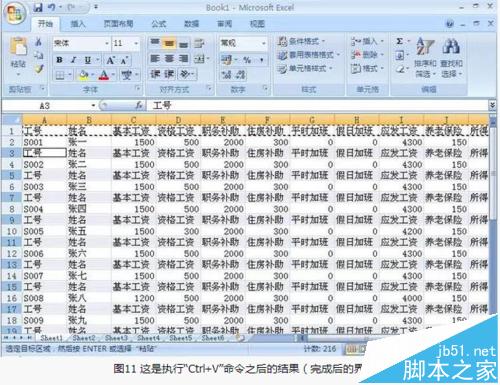Toggle wrap text

(x=199, y=43)
